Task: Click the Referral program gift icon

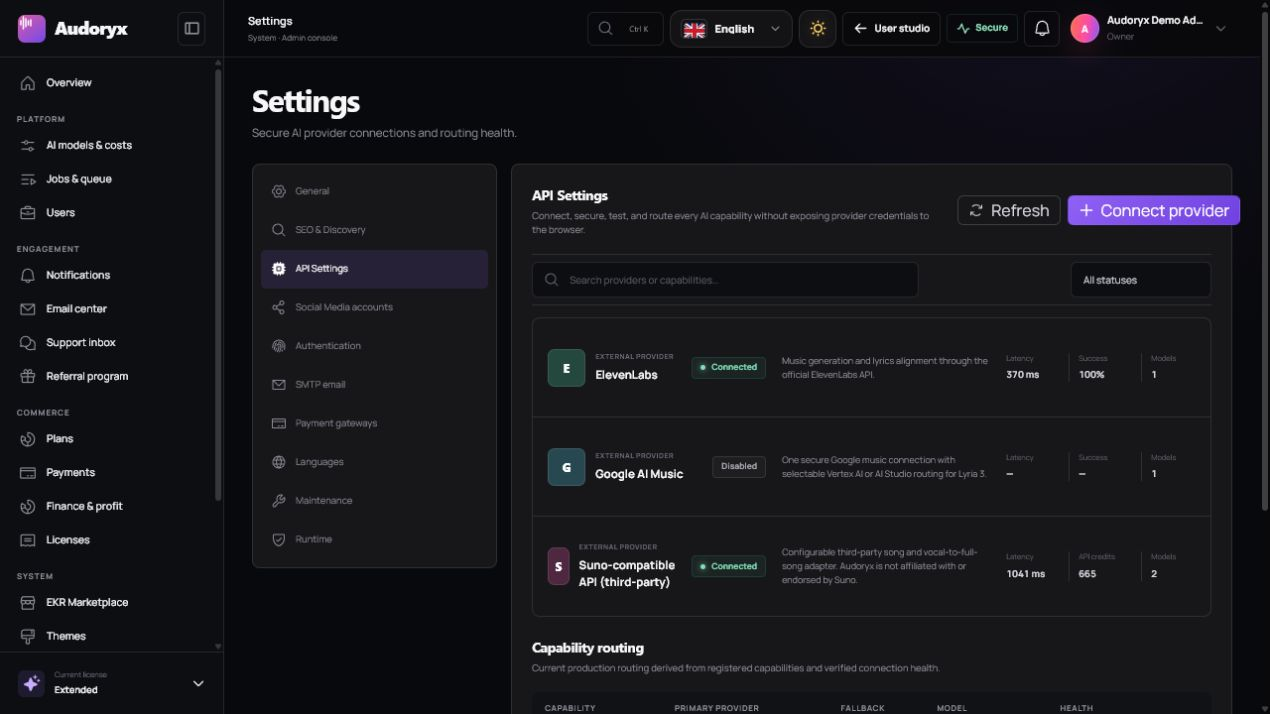Action: (28, 377)
